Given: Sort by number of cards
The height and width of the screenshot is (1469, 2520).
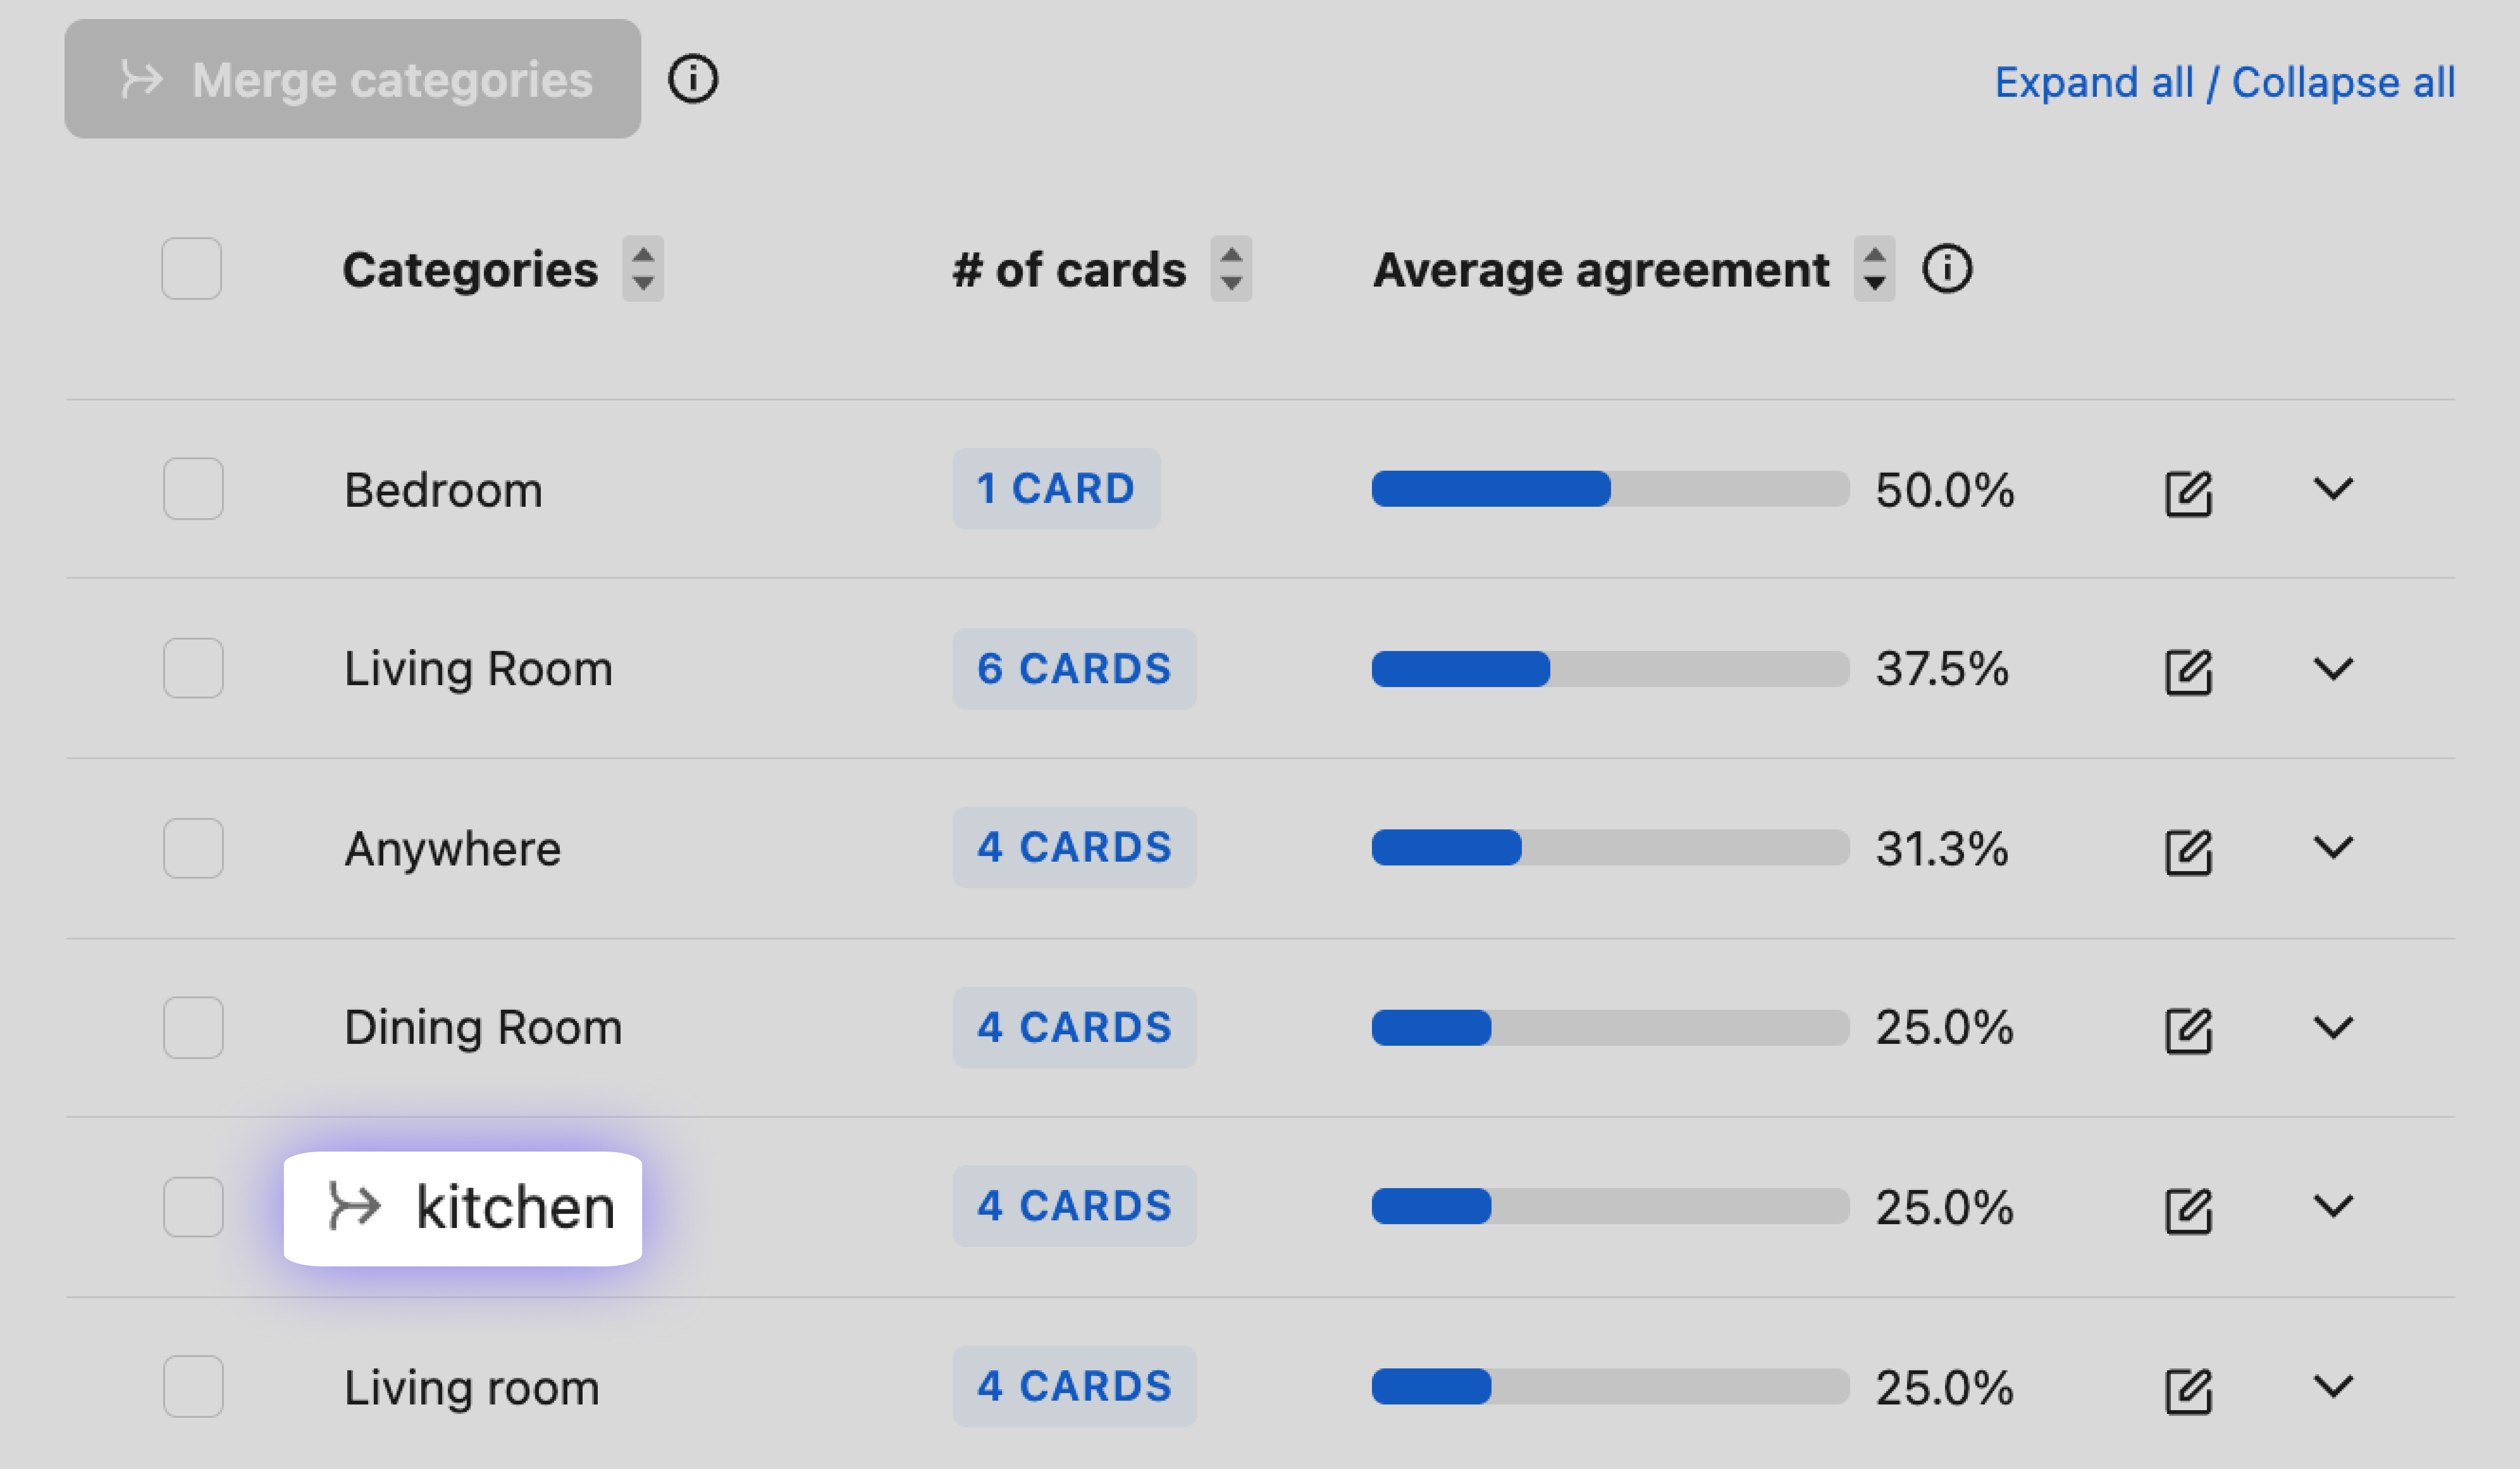Looking at the screenshot, I should pos(1231,269).
